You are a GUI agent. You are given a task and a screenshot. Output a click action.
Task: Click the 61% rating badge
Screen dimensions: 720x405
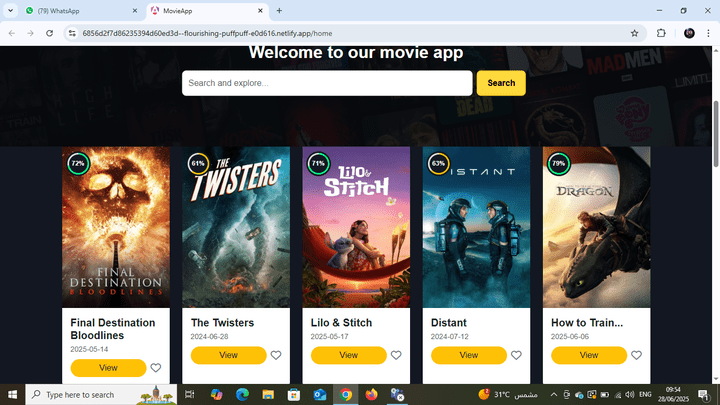coord(198,163)
